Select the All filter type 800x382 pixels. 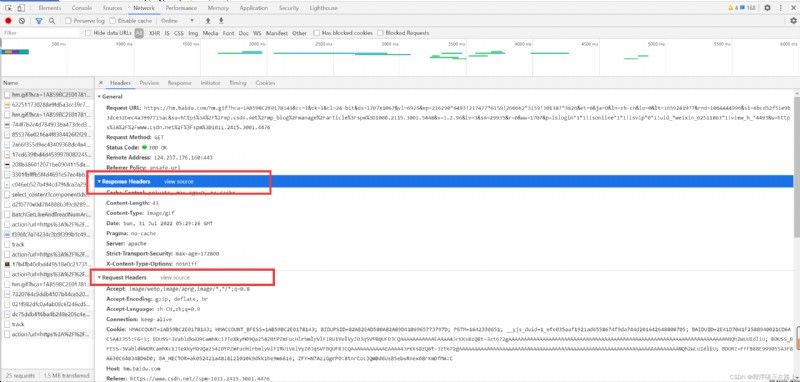139,33
